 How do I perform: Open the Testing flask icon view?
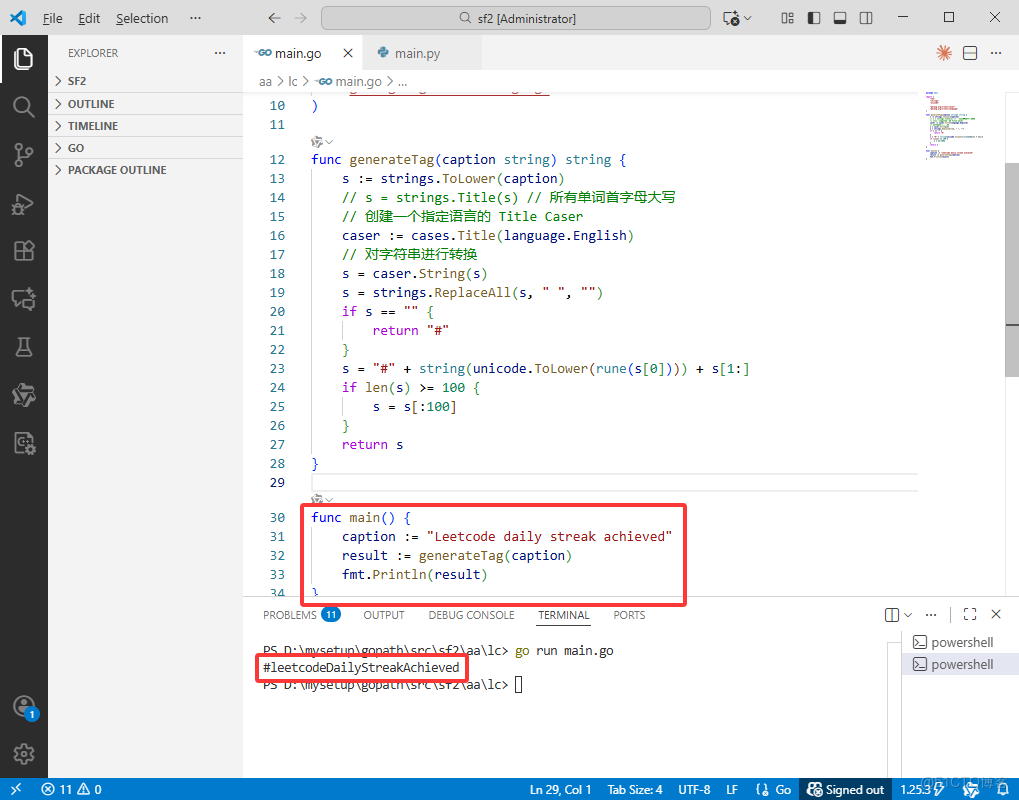point(23,347)
